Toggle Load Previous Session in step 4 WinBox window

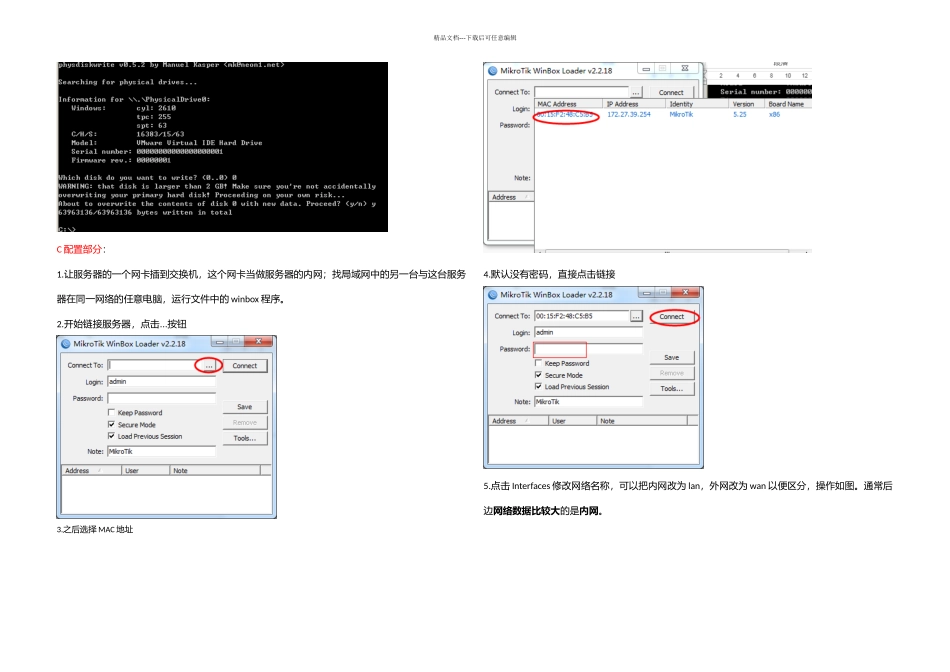(539, 387)
